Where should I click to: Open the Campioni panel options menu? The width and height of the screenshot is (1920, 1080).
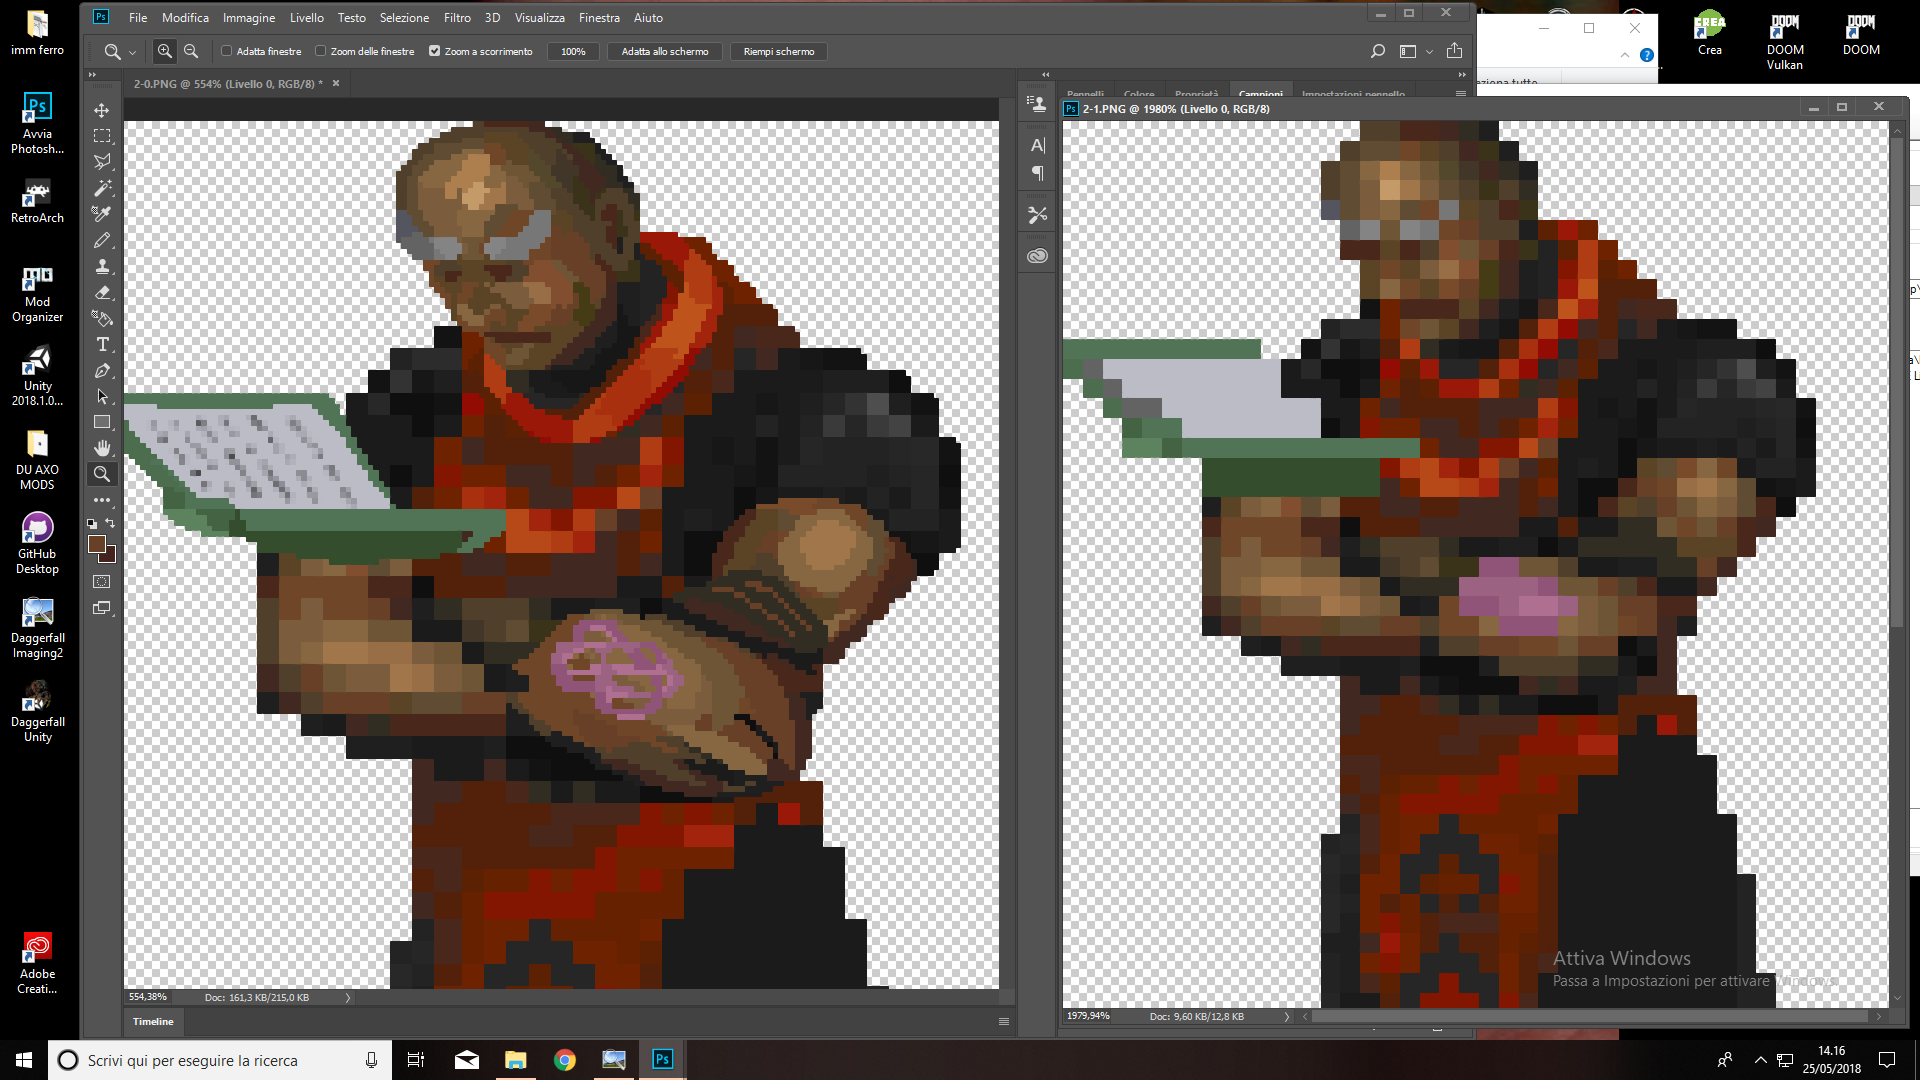click(1461, 93)
